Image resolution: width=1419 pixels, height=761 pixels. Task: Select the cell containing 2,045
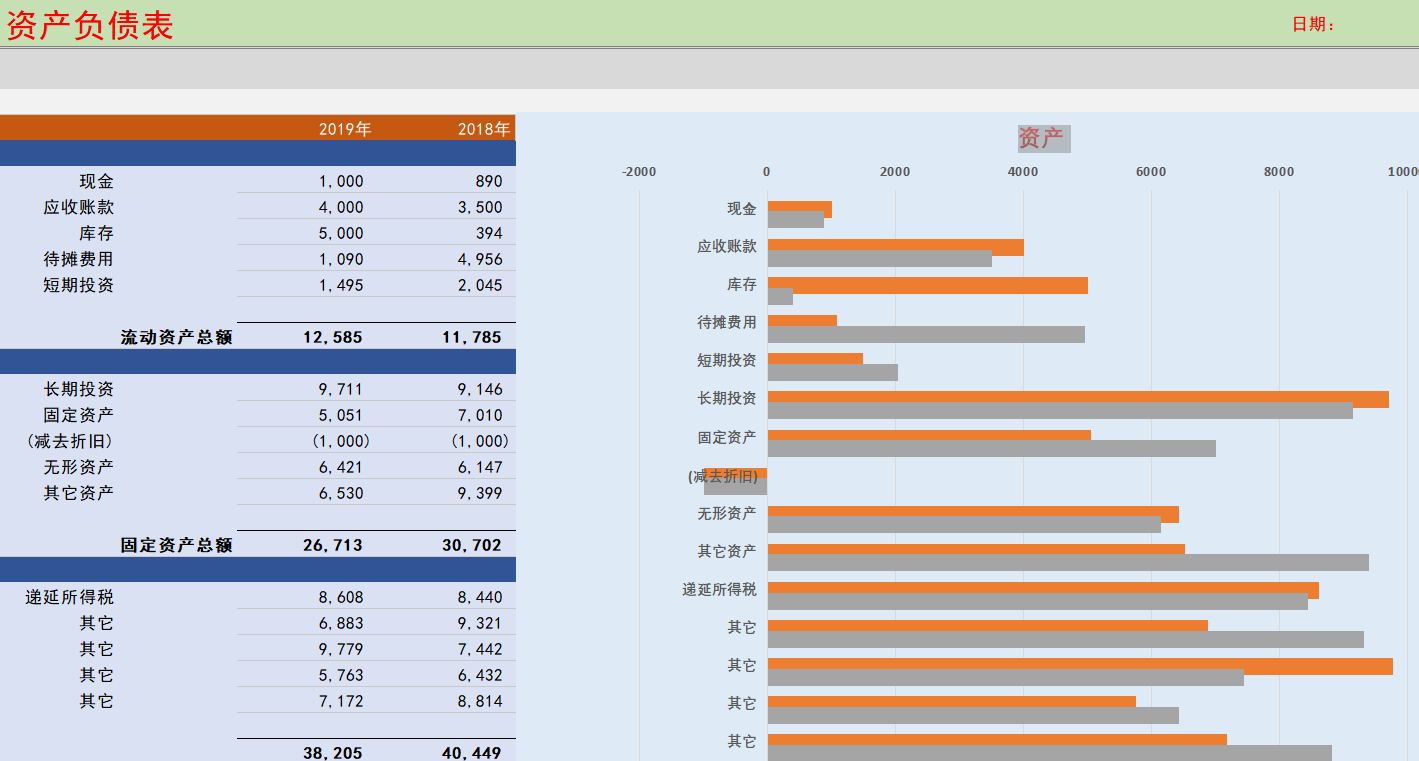pyautogui.click(x=480, y=285)
